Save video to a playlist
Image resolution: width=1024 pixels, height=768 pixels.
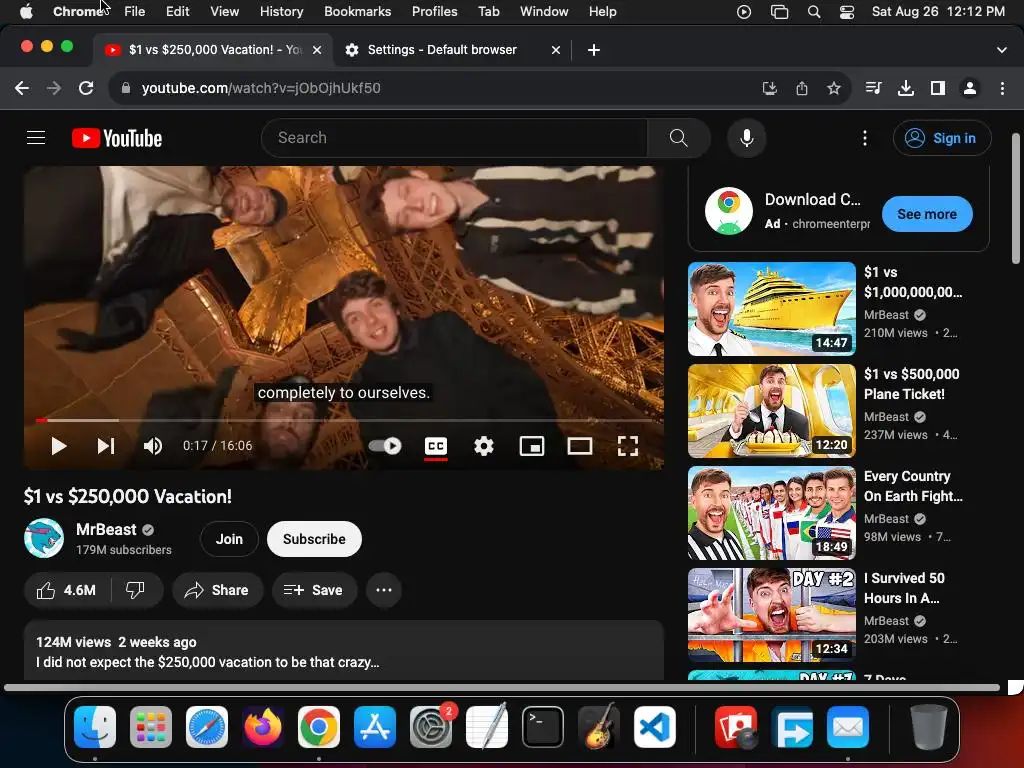click(314, 590)
